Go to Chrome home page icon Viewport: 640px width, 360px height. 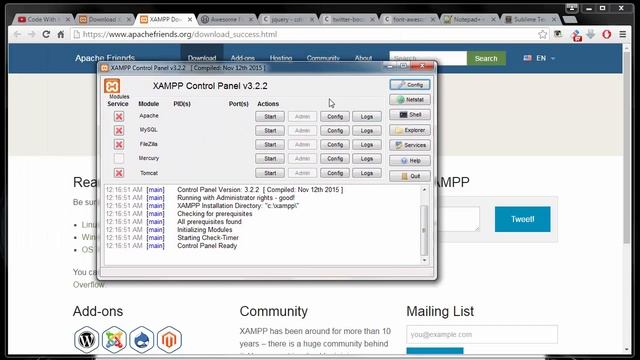(60, 34)
